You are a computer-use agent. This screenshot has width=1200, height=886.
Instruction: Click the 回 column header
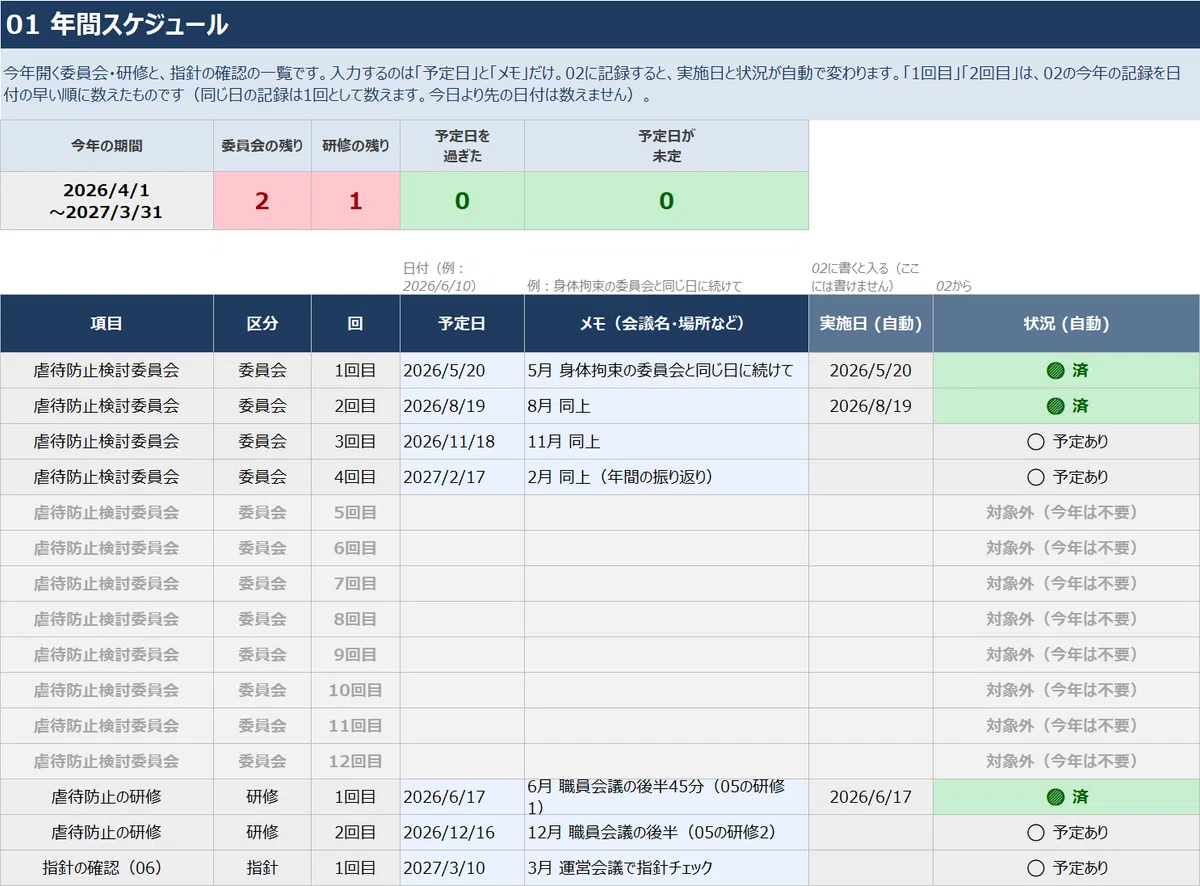pos(355,324)
